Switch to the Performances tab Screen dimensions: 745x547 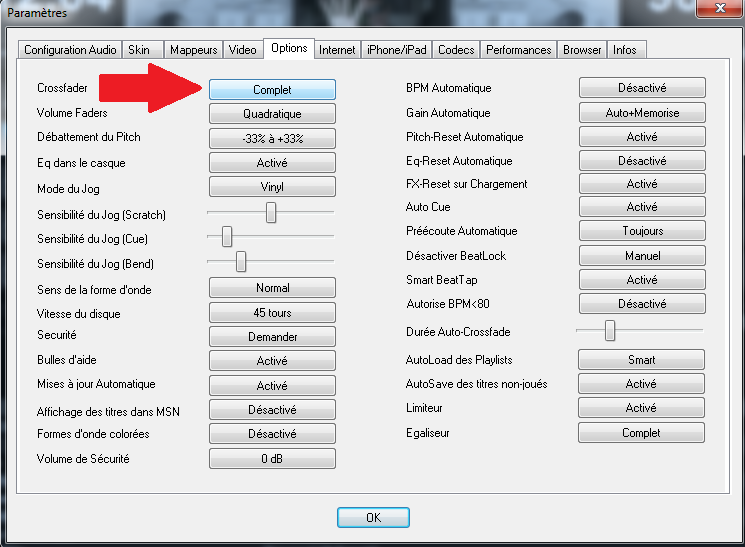pyautogui.click(x=518, y=50)
